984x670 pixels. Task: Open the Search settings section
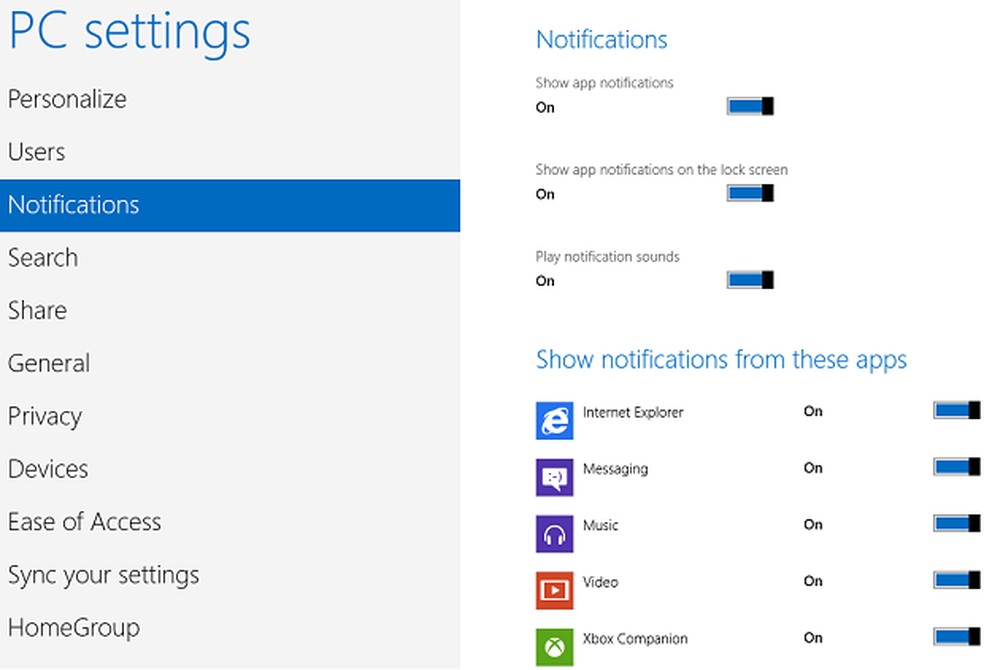43,258
